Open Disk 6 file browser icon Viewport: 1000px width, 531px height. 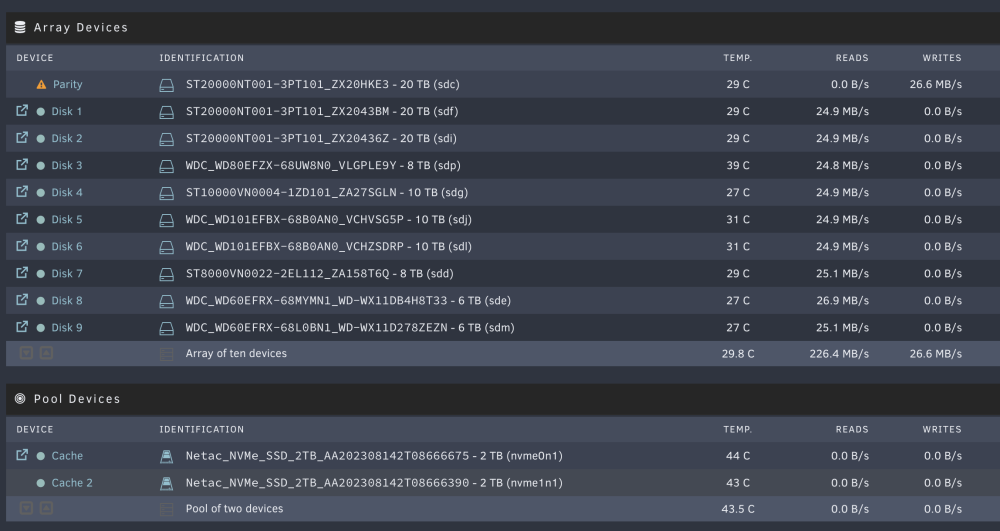coord(22,245)
